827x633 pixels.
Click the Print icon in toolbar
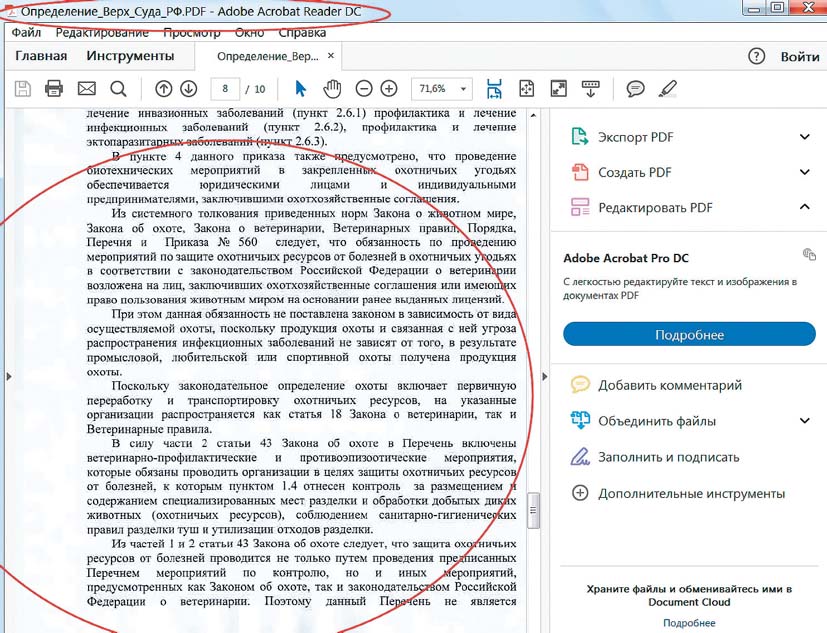tap(54, 89)
